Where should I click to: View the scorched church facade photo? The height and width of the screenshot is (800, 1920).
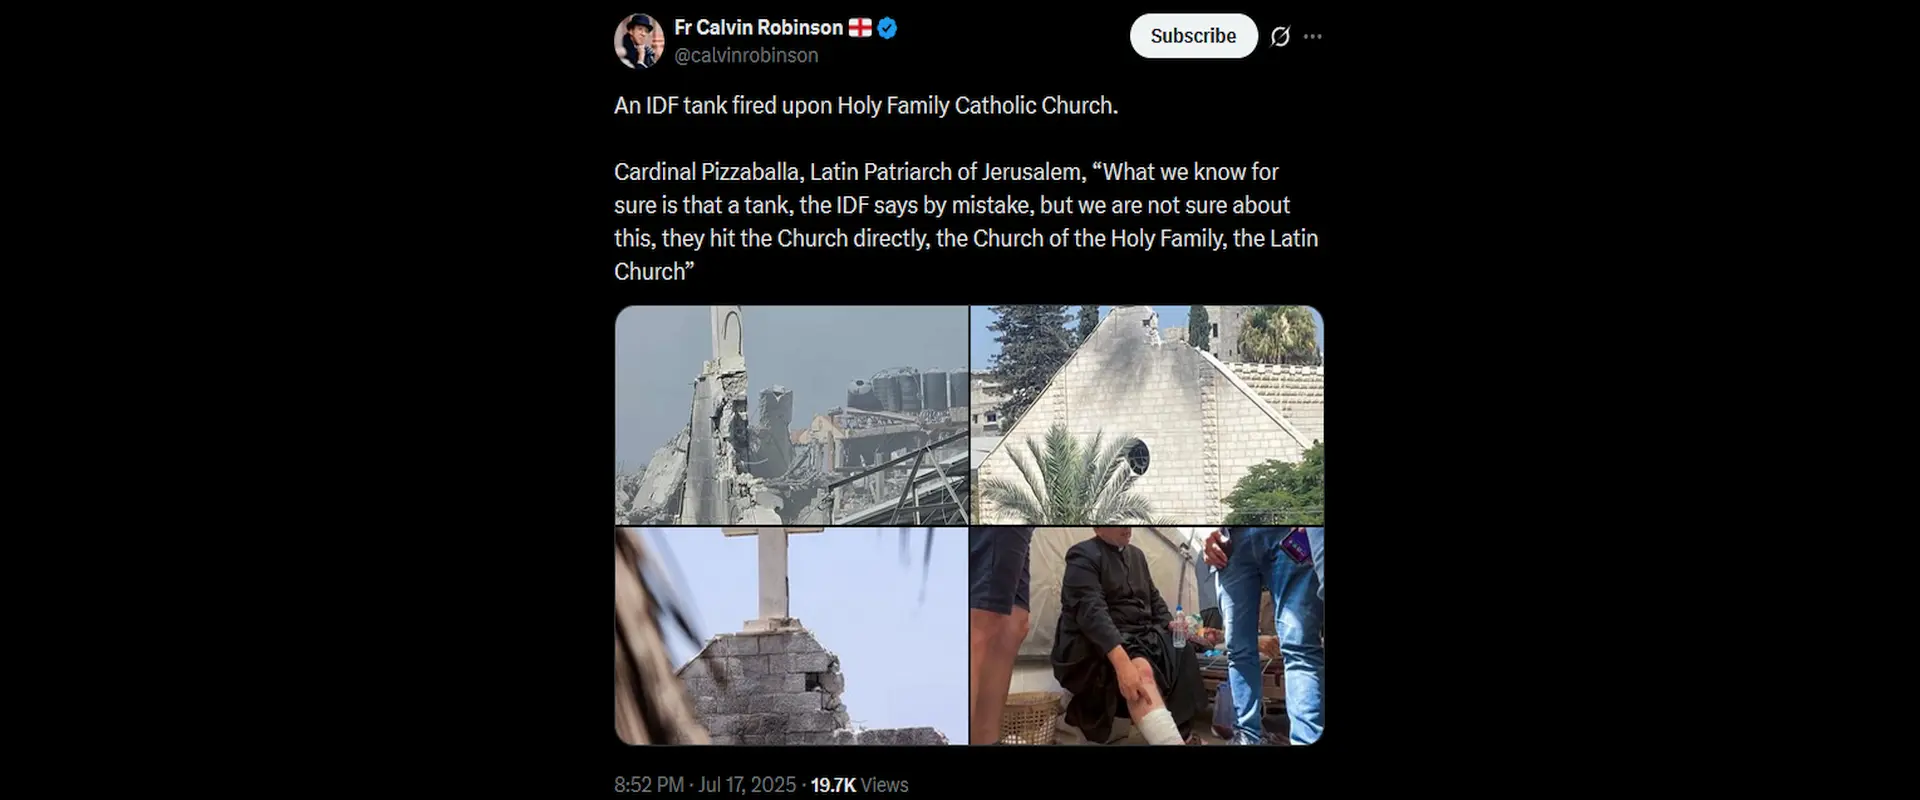(1147, 415)
